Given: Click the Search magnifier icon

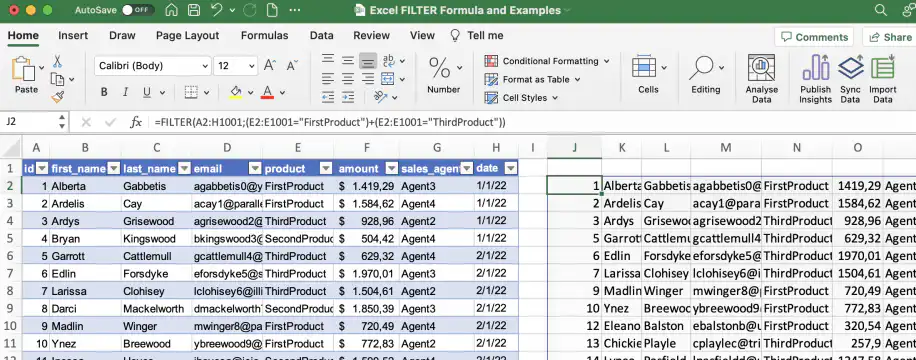Looking at the screenshot, I should (881, 10).
